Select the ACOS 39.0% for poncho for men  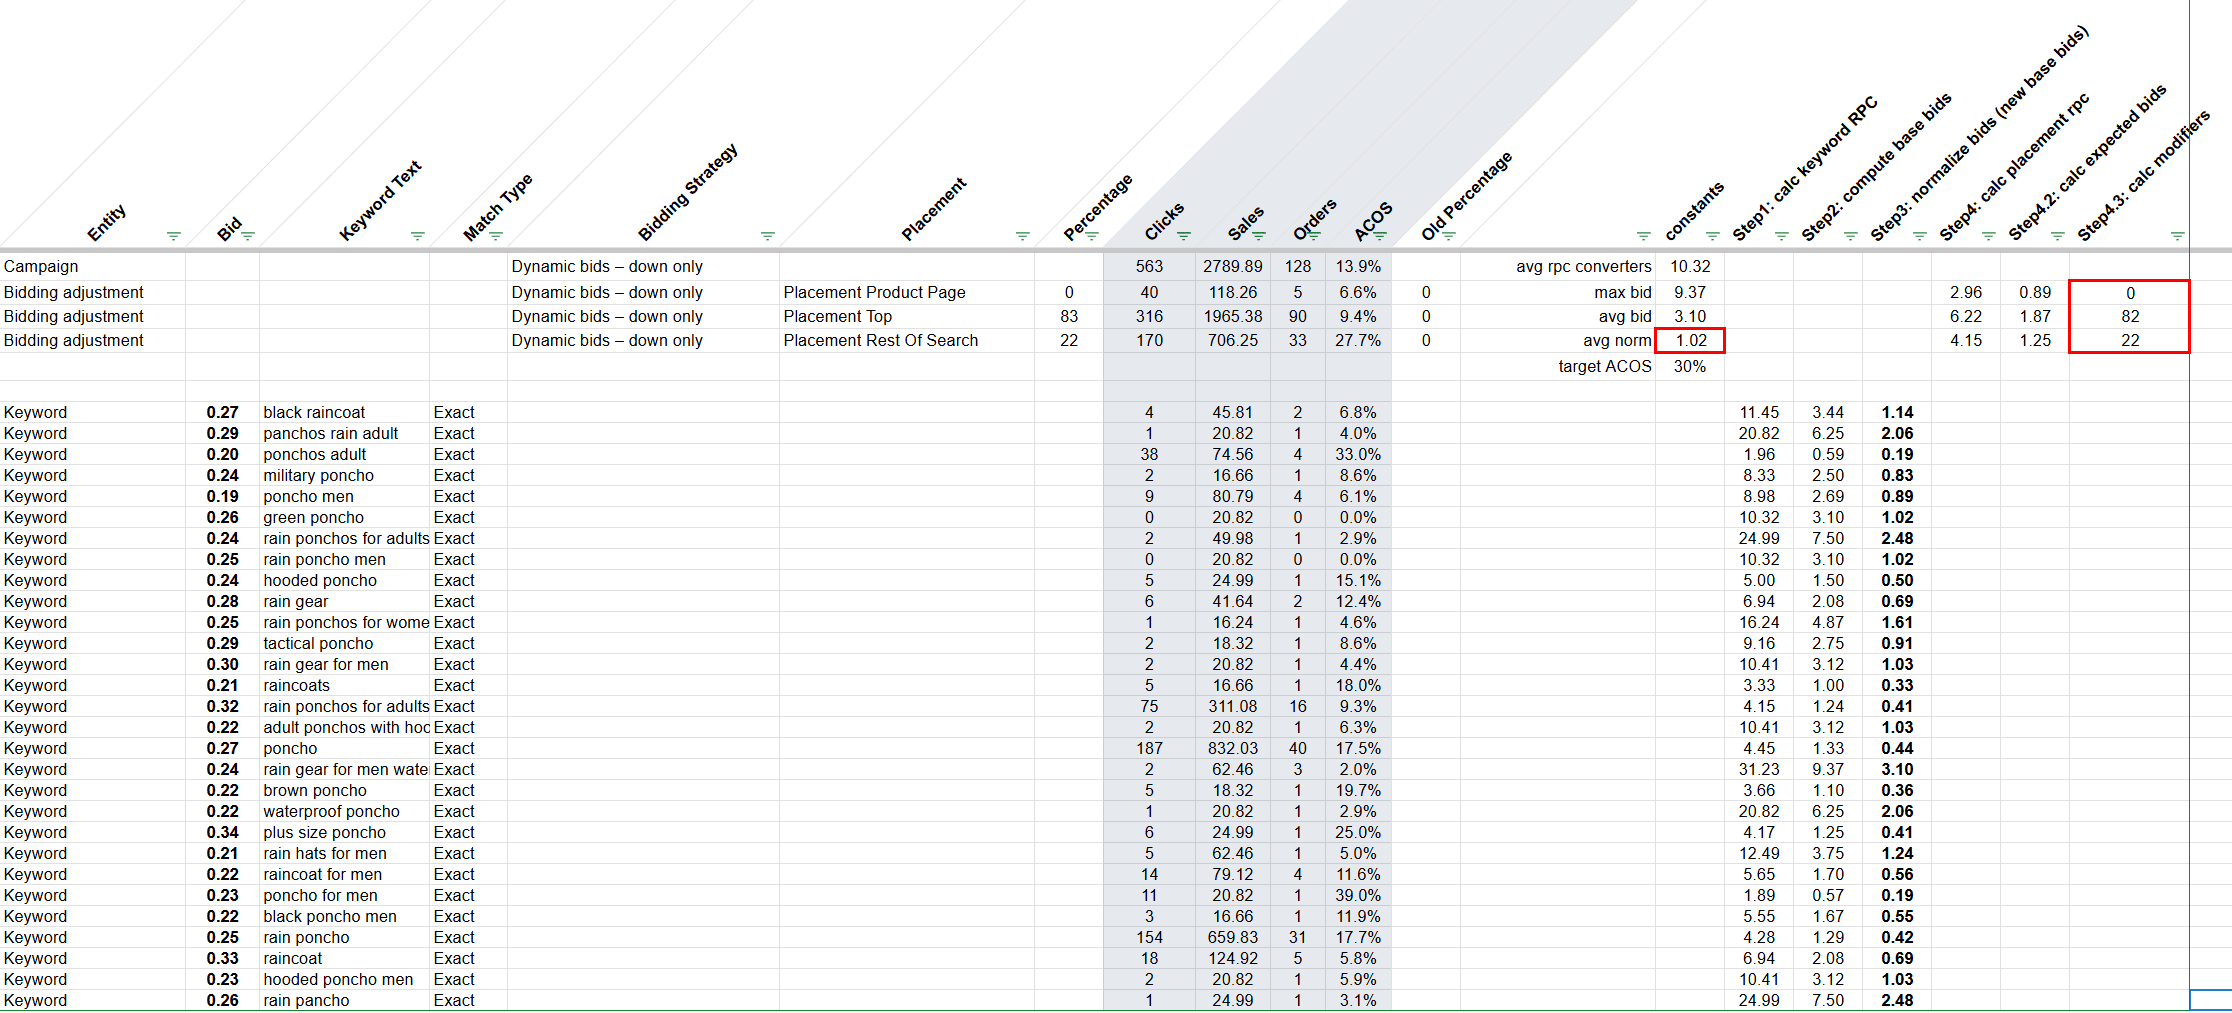(x=1358, y=895)
